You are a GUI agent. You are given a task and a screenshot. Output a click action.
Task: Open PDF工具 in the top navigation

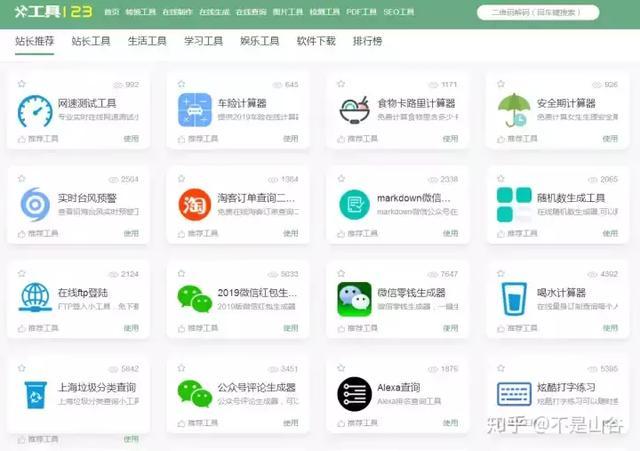[x=361, y=12]
